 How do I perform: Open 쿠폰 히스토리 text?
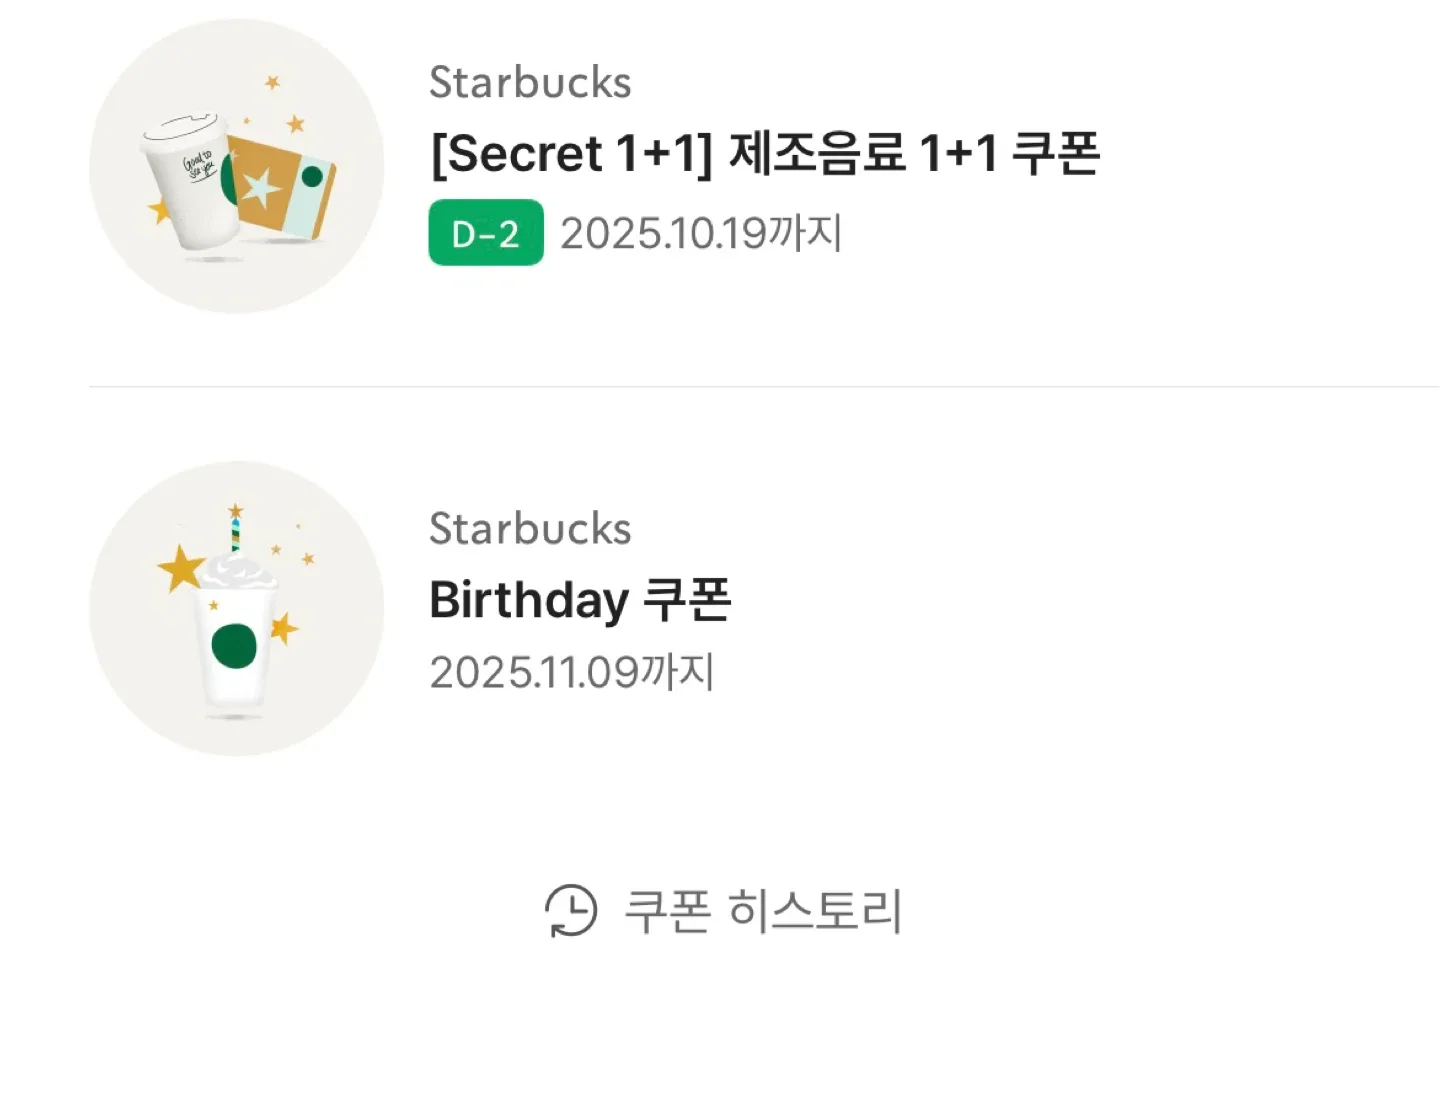763,911
